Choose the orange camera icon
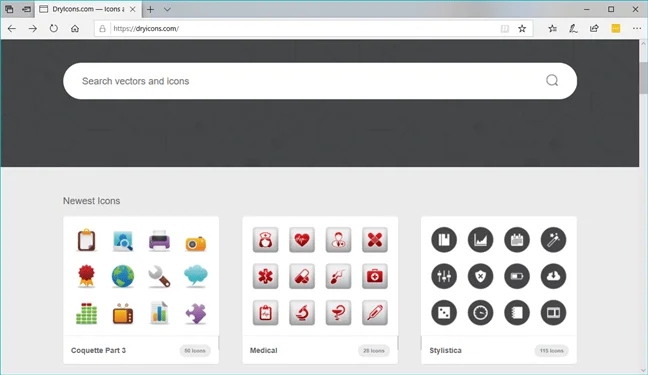 pyautogui.click(x=195, y=243)
